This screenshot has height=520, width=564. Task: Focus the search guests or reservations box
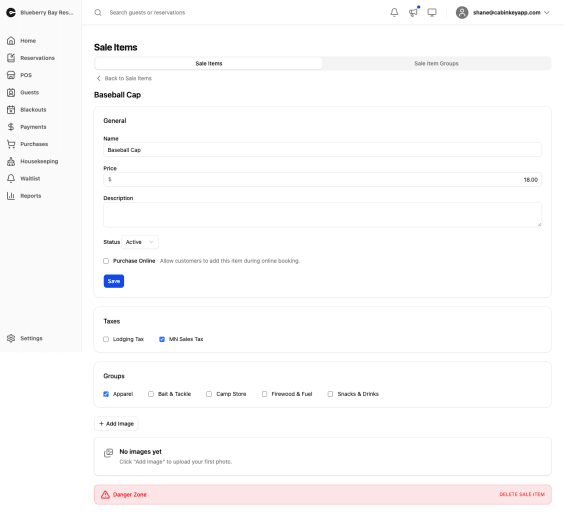147,13
